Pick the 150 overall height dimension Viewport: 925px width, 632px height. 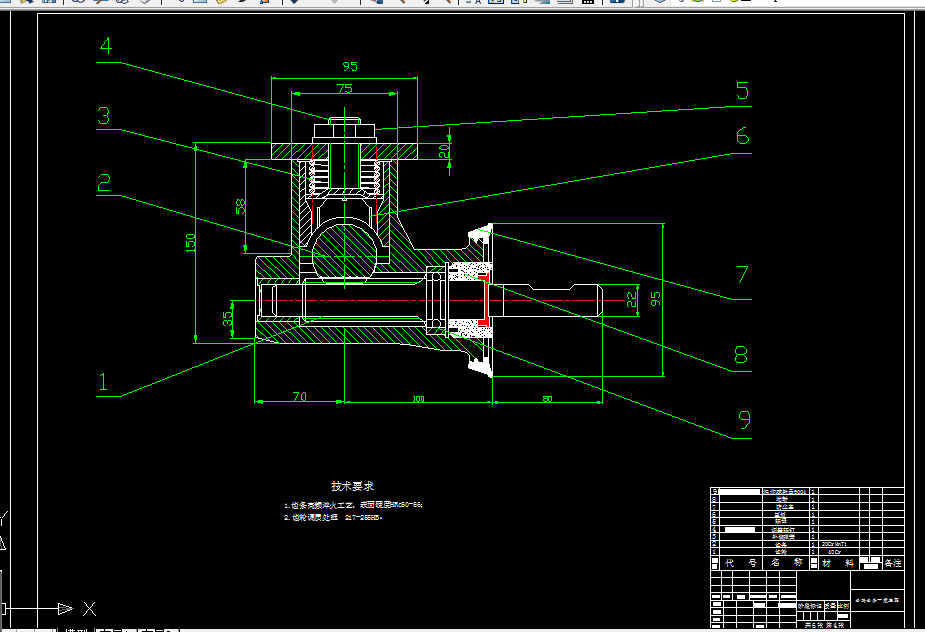[x=191, y=243]
